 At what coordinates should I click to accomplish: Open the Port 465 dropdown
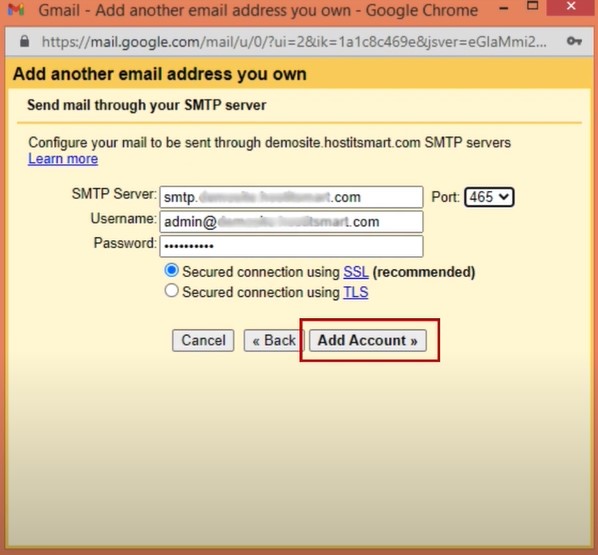pos(489,197)
